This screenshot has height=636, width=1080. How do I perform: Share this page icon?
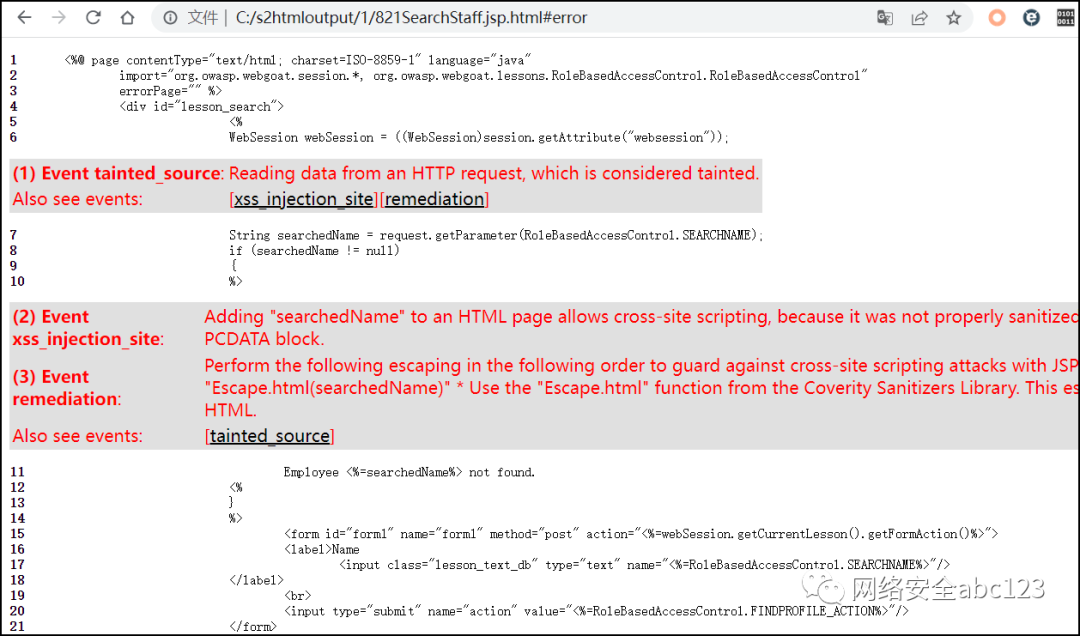click(920, 18)
